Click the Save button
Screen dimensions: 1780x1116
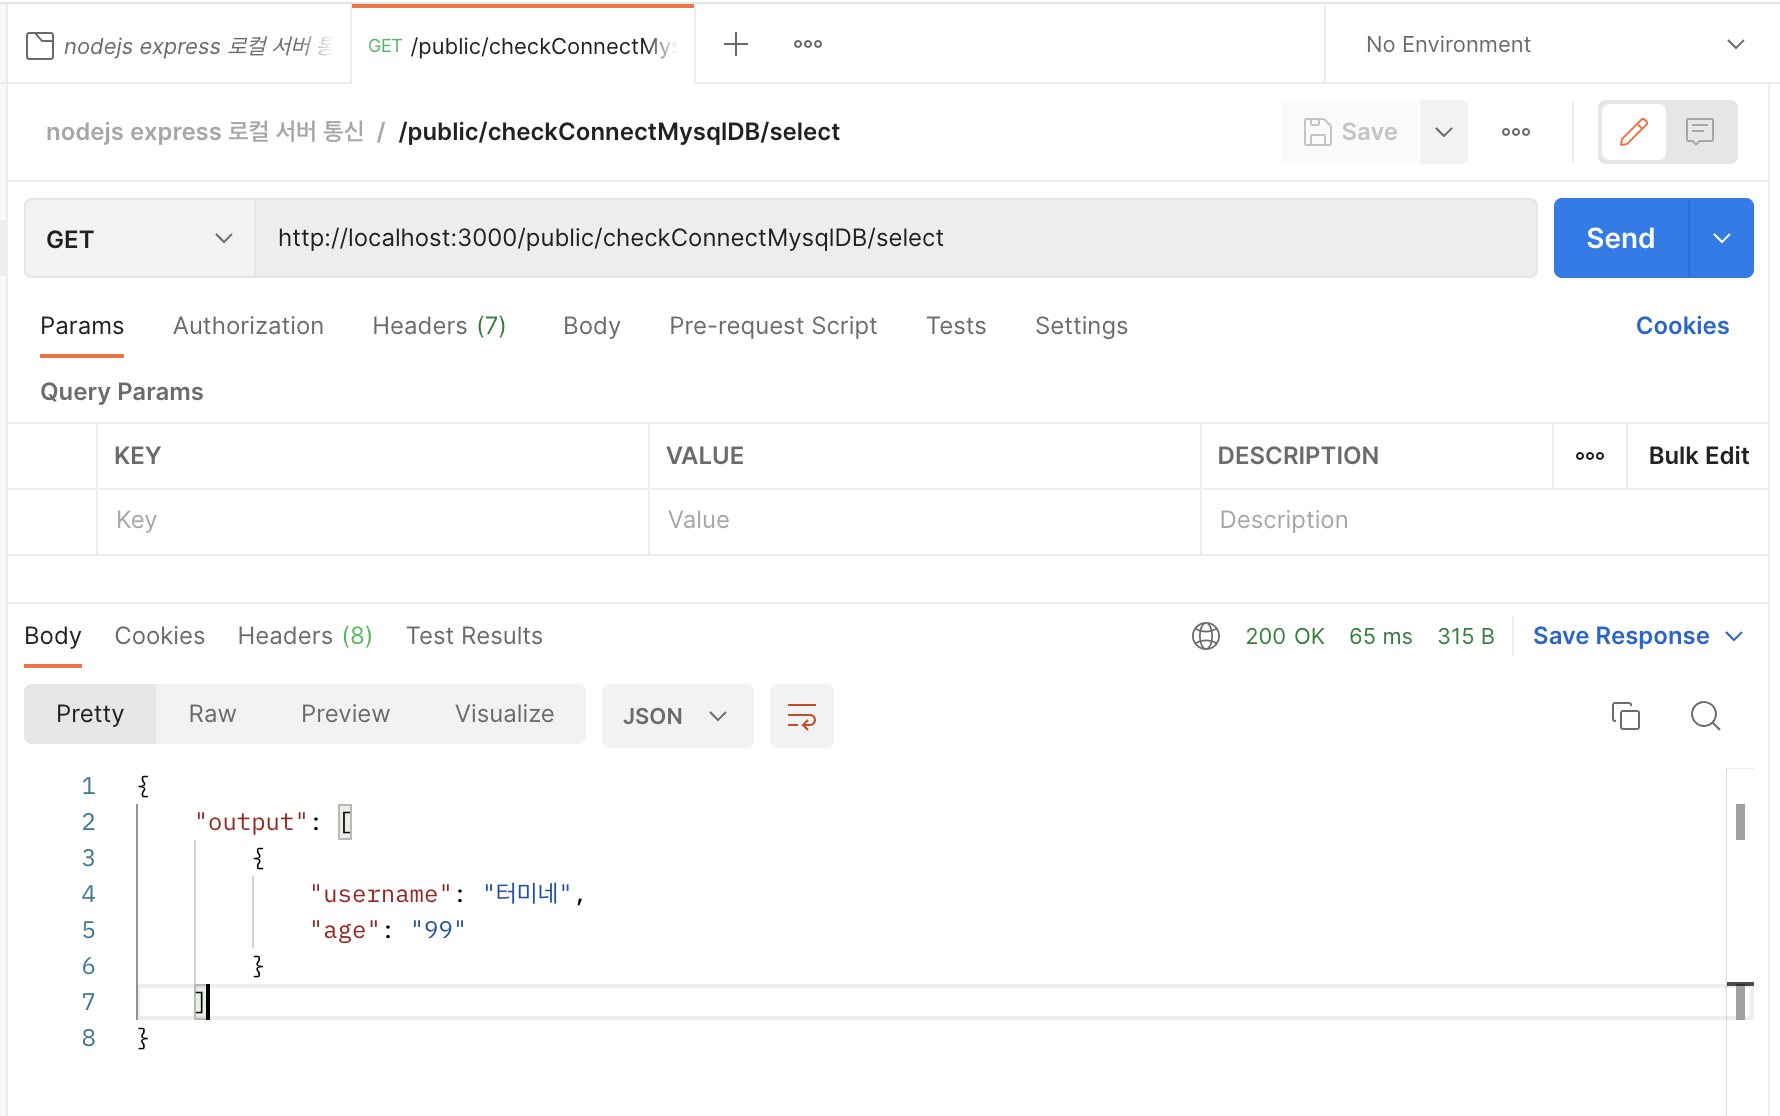[1350, 132]
